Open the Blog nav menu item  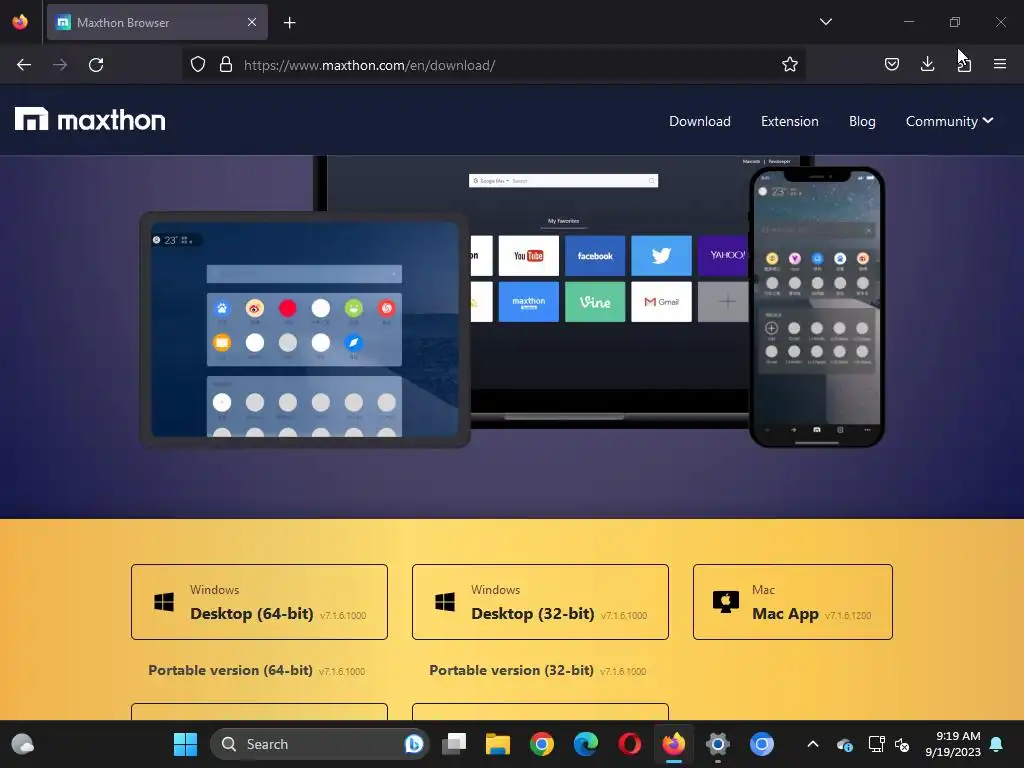pos(862,121)
